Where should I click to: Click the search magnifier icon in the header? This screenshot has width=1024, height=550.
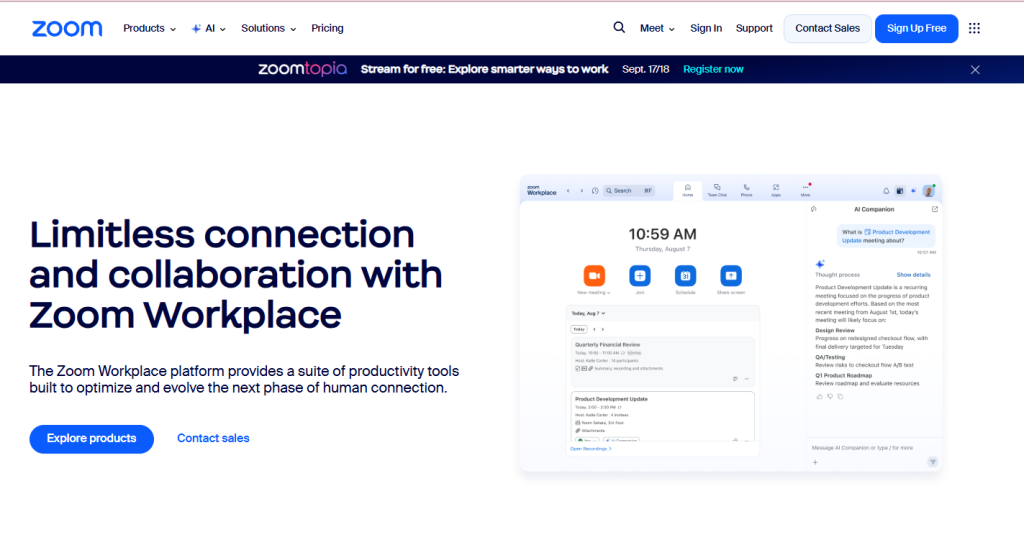point(619,28)
